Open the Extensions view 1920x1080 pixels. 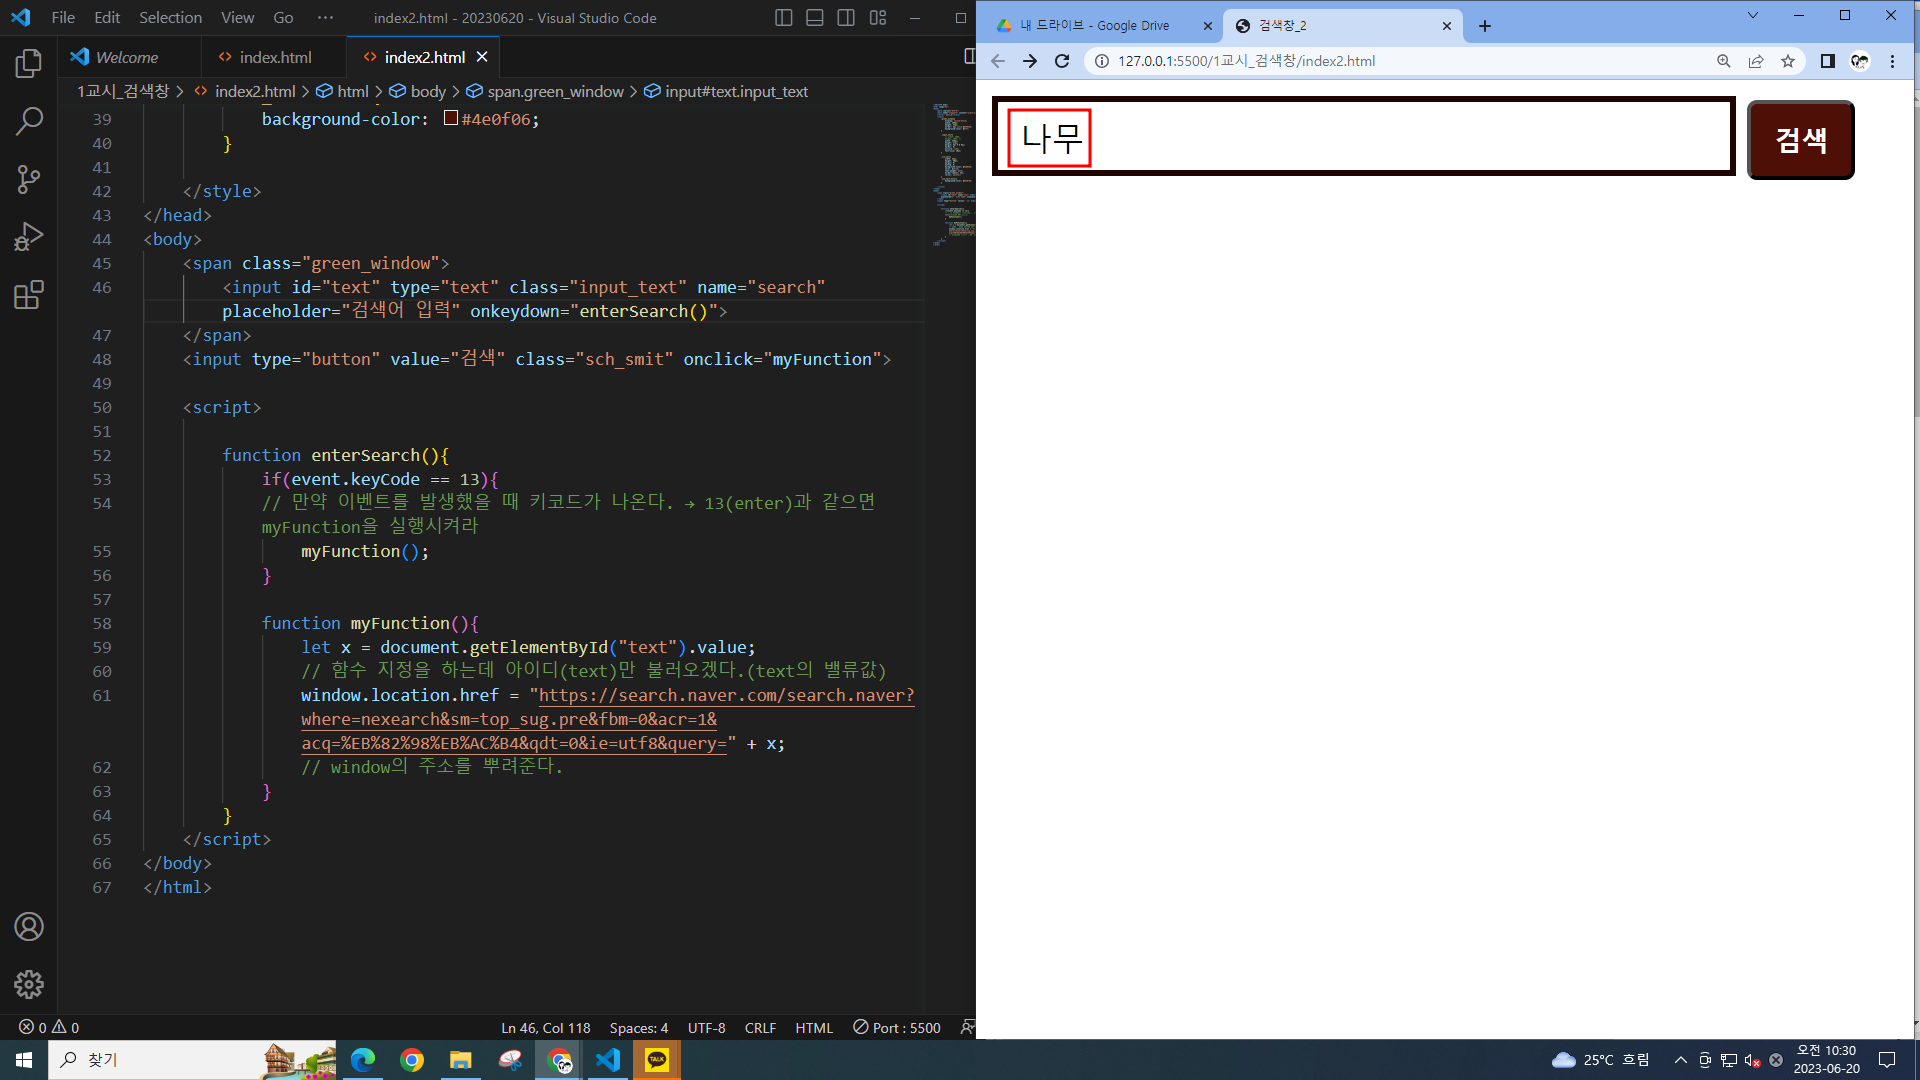29,295
